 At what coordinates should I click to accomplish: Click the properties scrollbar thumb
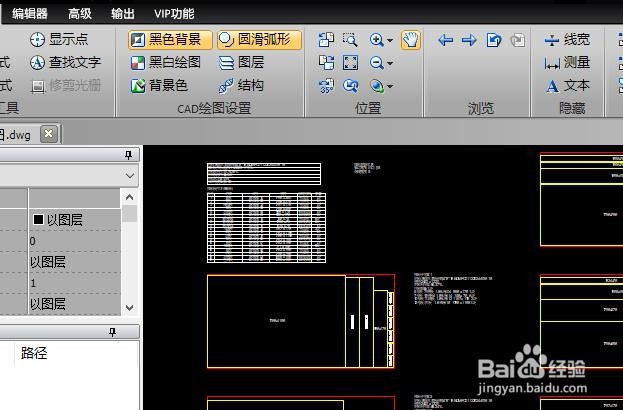coord(130,213)
